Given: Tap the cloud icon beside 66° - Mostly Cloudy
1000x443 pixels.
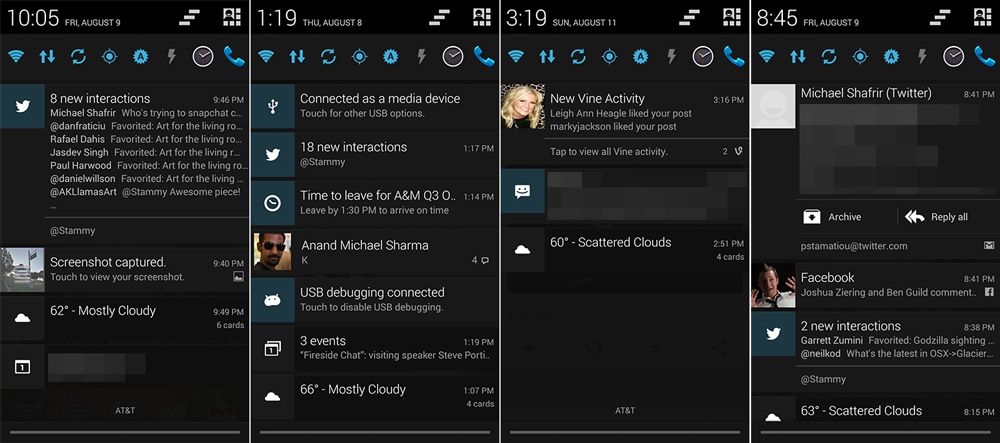Looking at the screenshot, I should coord(272,397).
